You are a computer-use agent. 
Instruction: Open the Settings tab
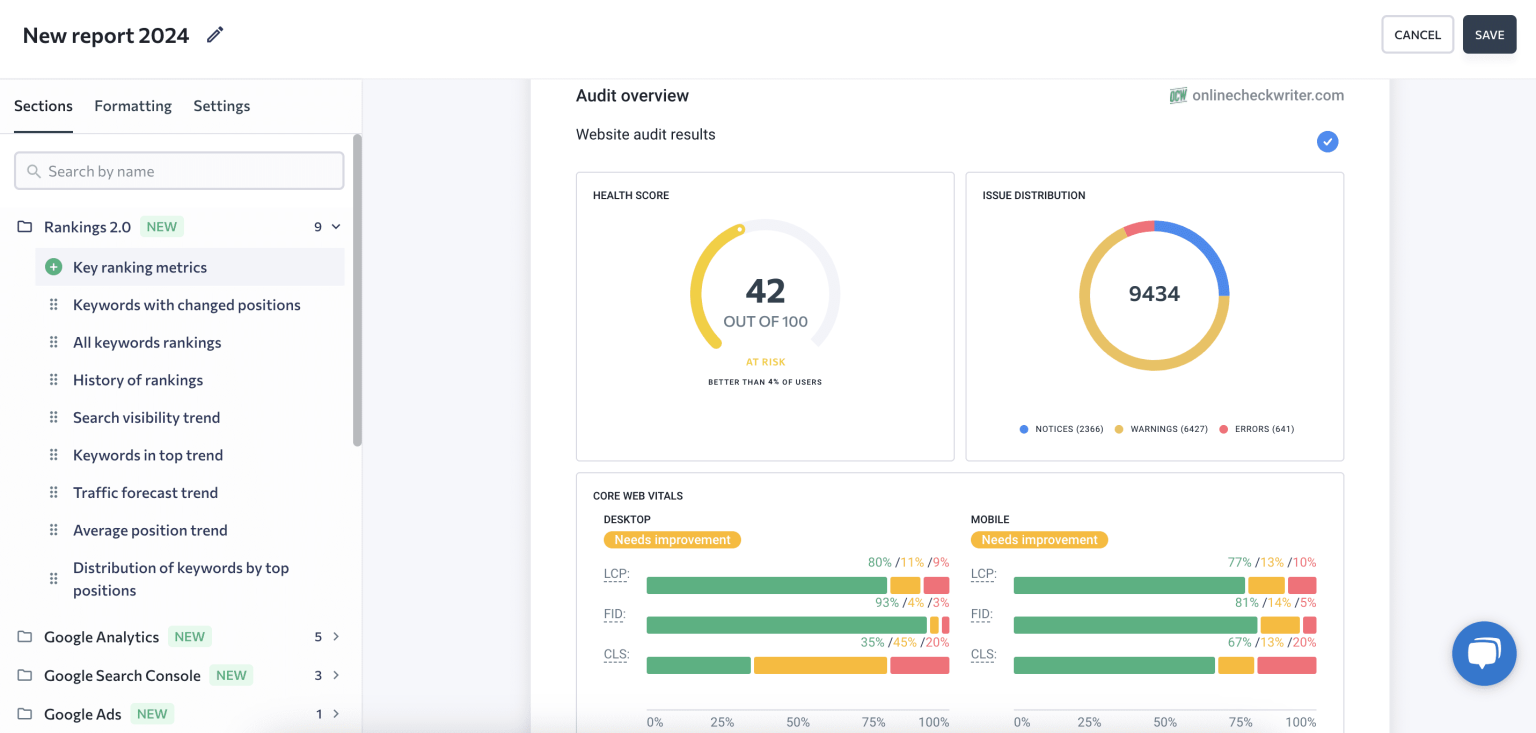point(221,105)
